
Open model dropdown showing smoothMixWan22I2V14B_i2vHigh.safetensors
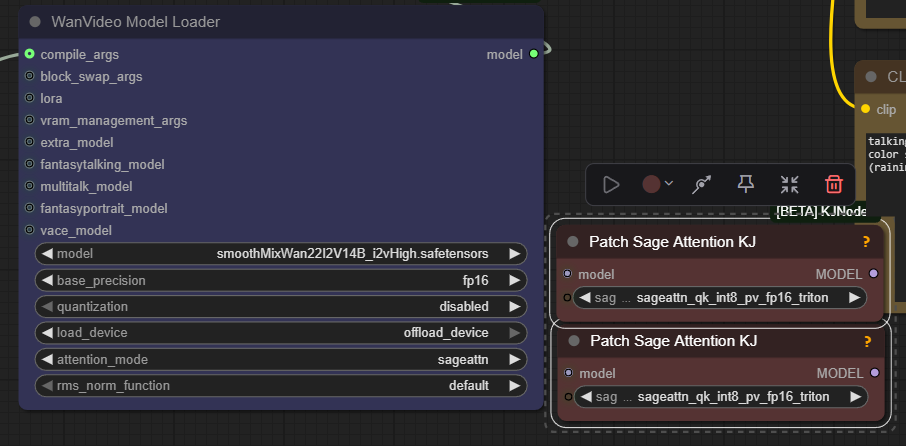281,254
